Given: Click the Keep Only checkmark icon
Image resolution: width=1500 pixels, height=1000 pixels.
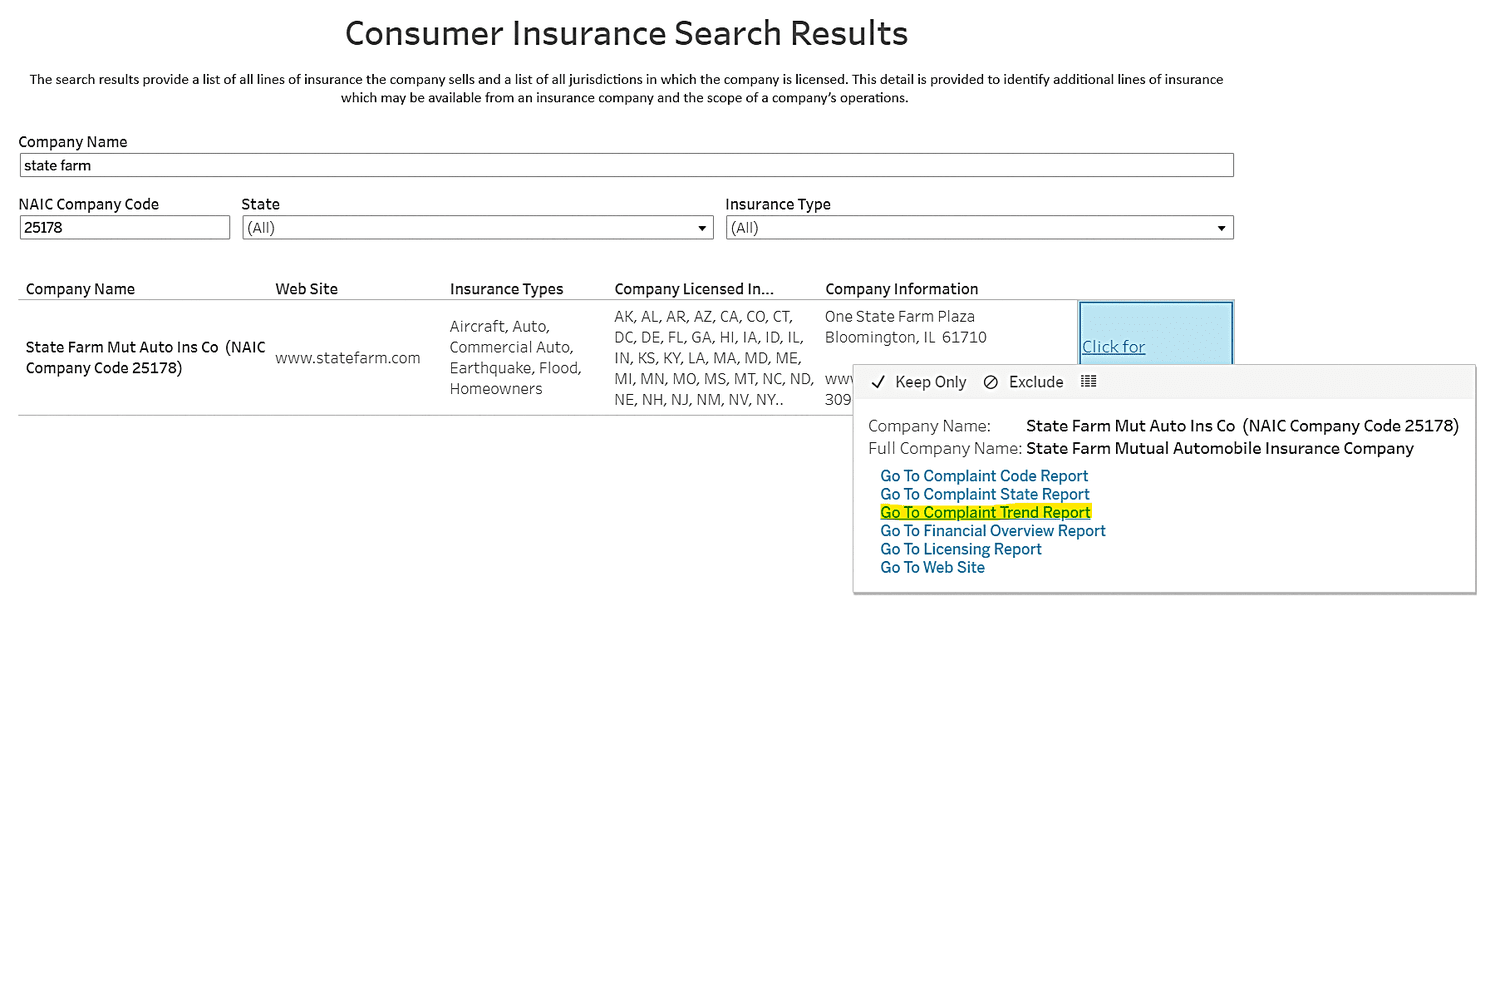Looking at the screenshot, I should (x=878, y=382).
